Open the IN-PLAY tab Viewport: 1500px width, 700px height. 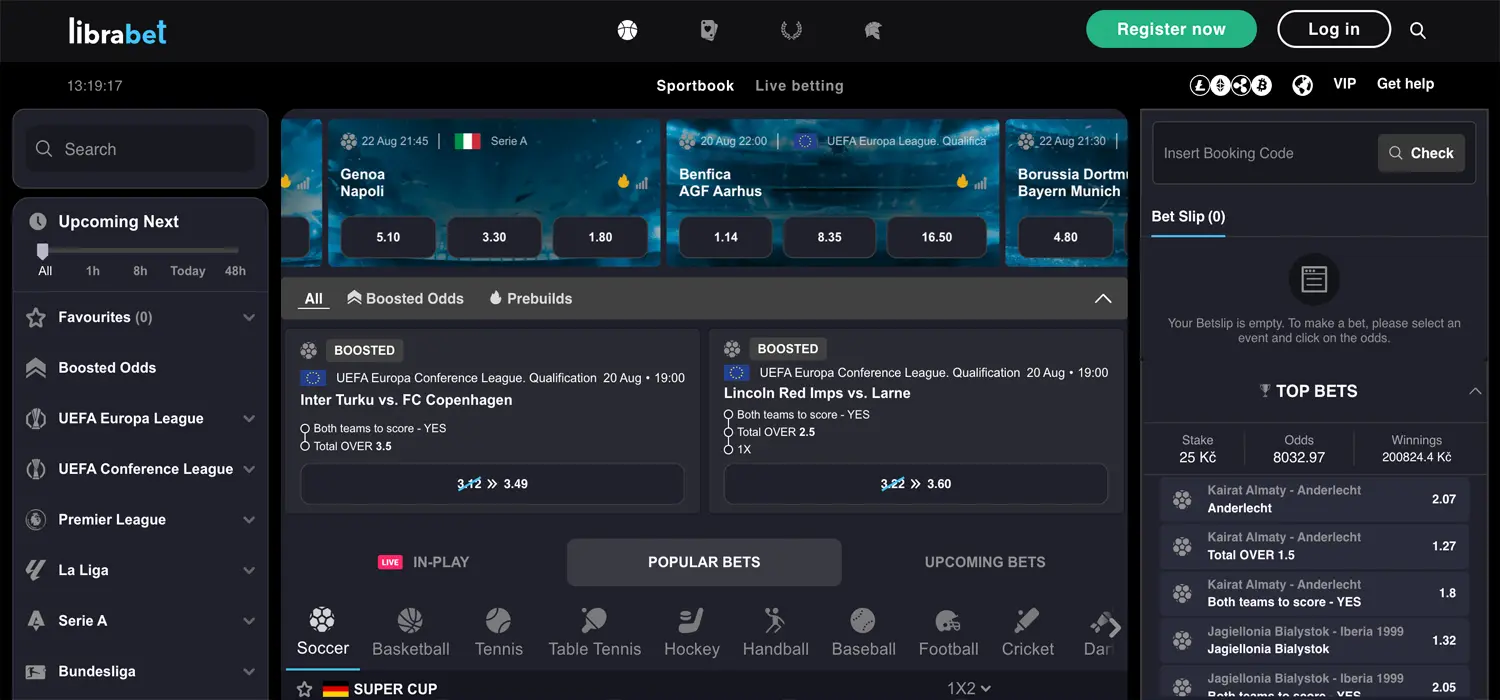[424, 562]
